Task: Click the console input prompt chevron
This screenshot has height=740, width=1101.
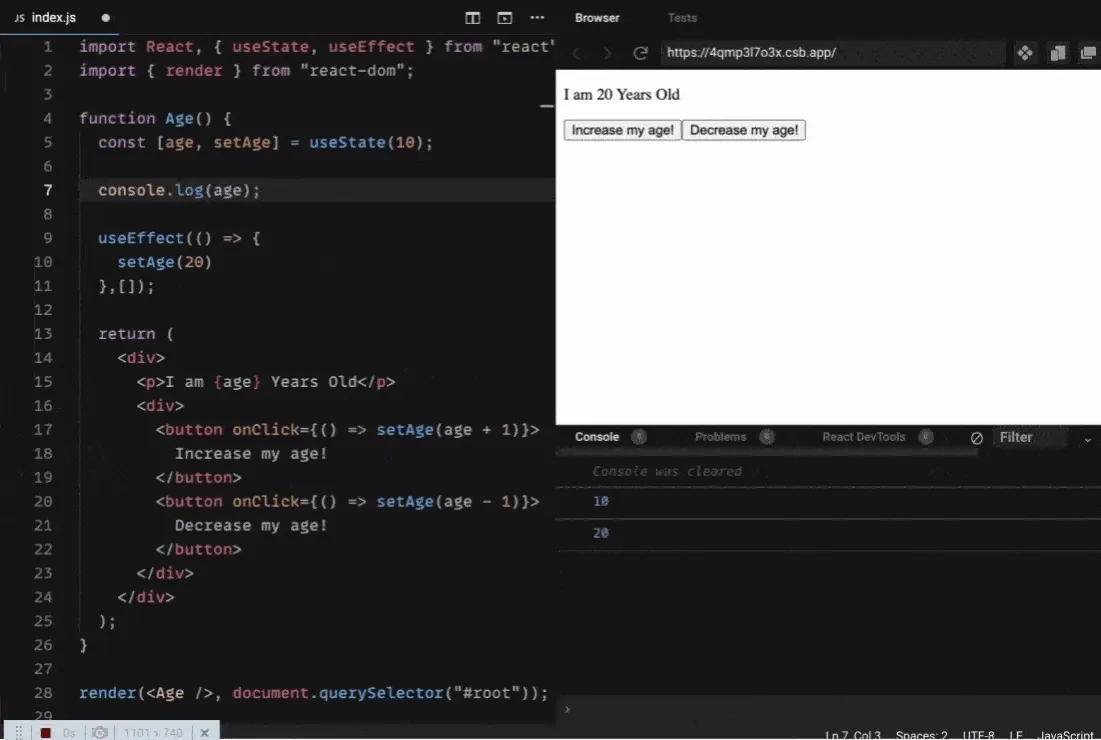Action: (x=567, y=709)
